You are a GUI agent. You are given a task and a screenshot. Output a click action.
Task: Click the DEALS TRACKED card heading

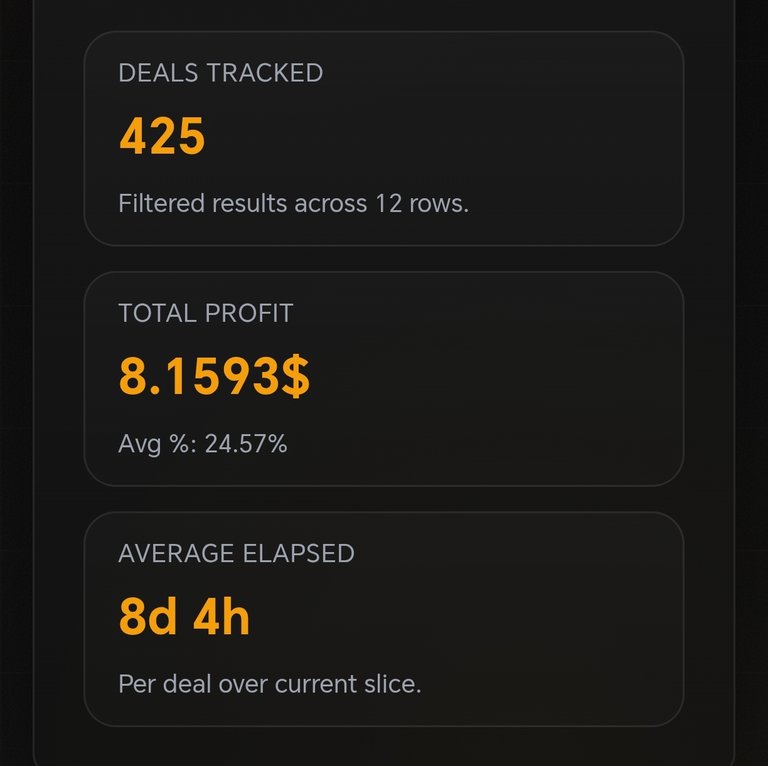coord(220,73)
